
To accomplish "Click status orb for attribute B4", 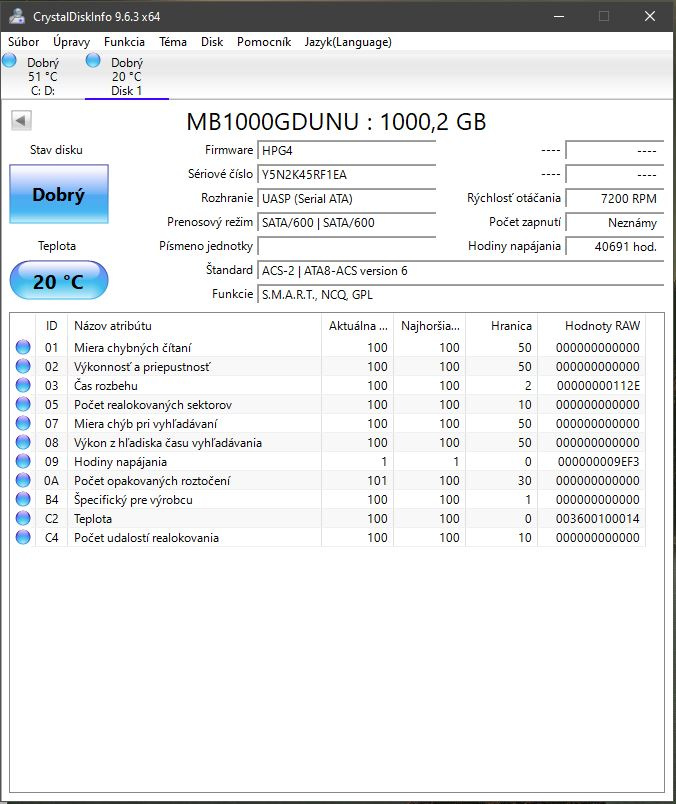I will 23,499.
